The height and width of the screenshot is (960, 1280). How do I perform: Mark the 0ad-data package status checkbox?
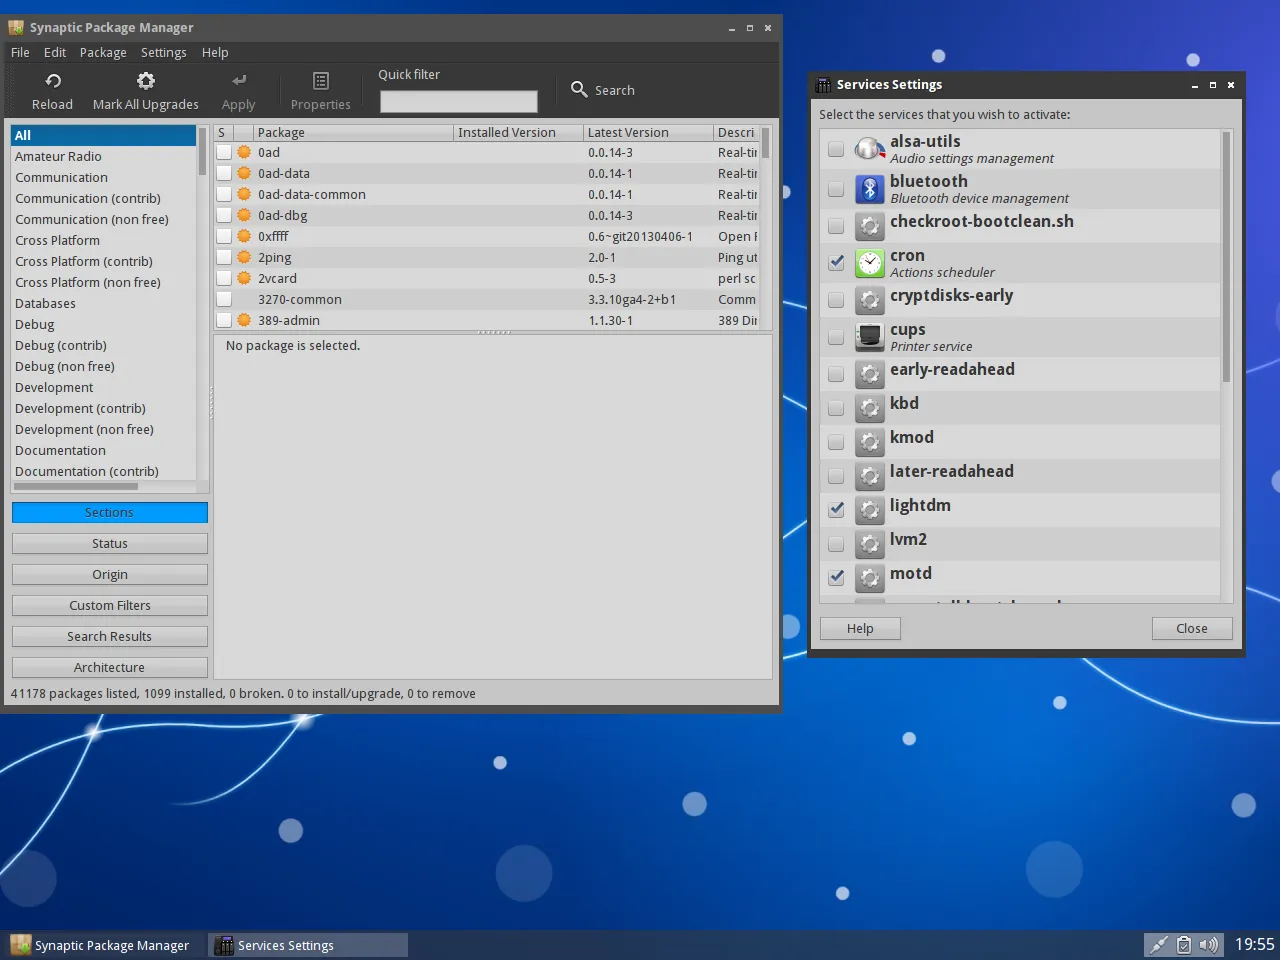(224, 174)
